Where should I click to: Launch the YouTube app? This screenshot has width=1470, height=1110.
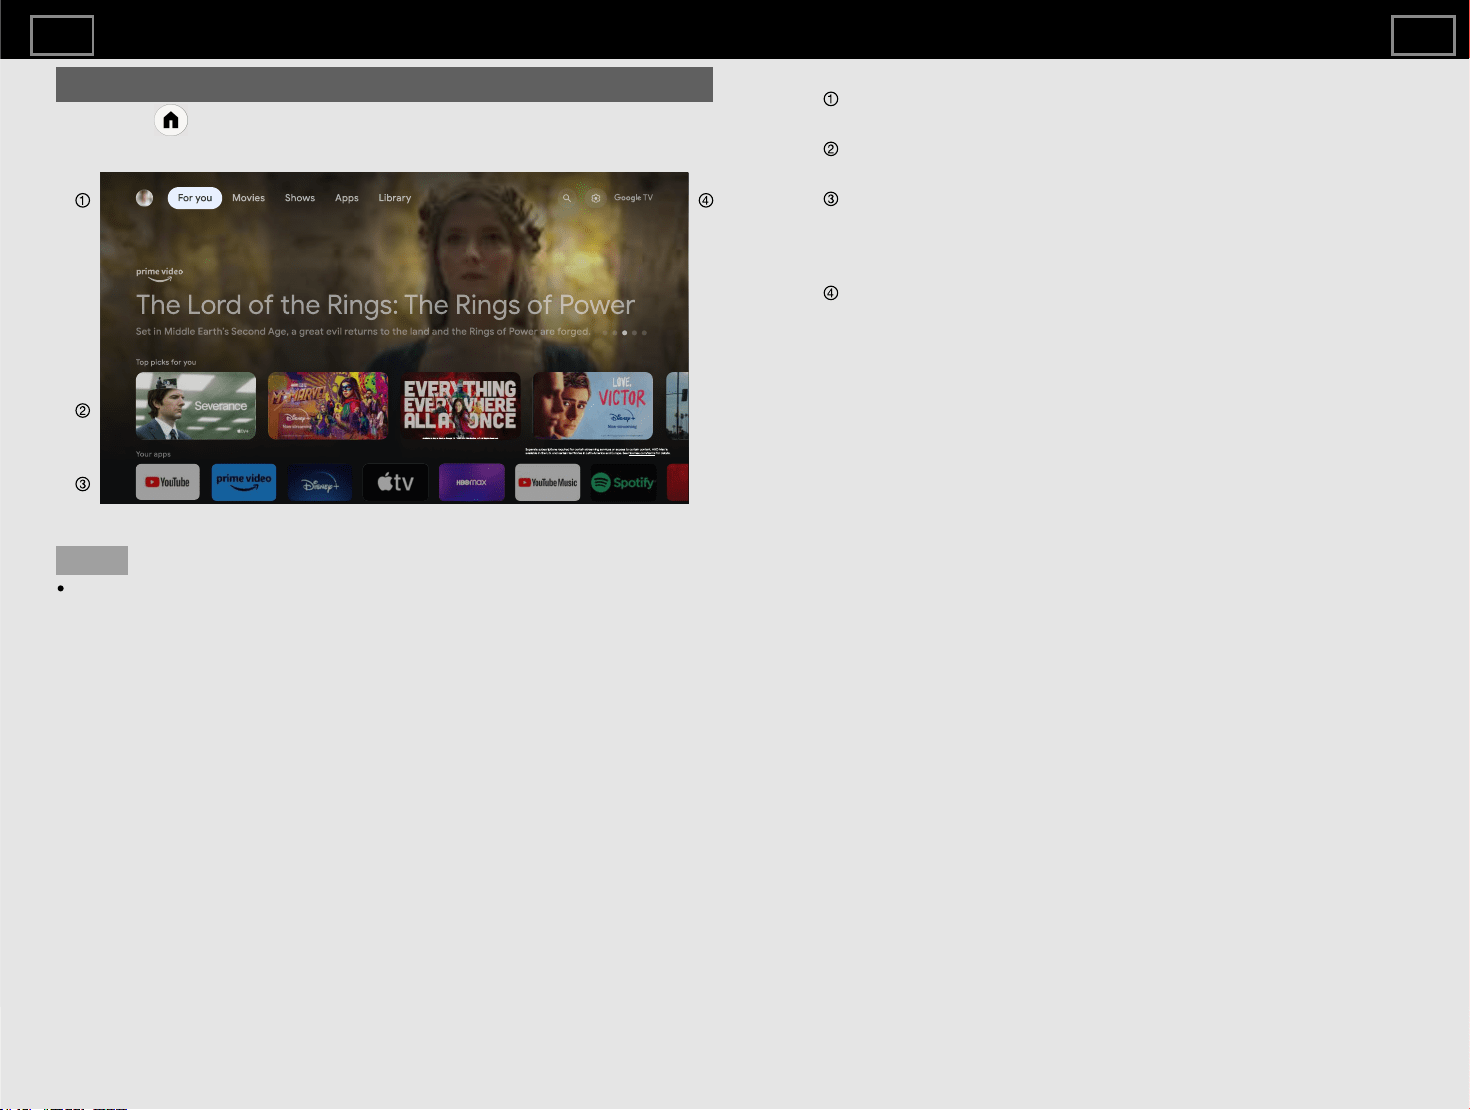click(168, 482)
